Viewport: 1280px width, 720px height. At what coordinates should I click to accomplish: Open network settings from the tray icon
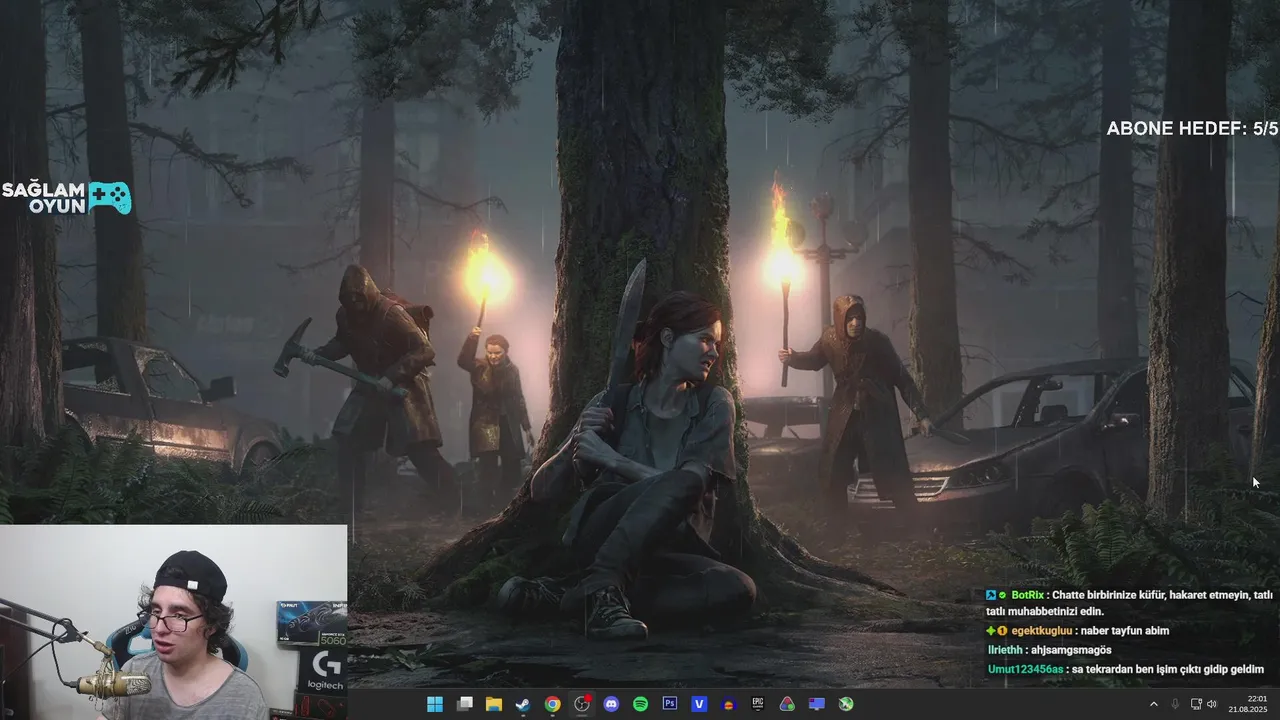click(x=1196, y=704)
